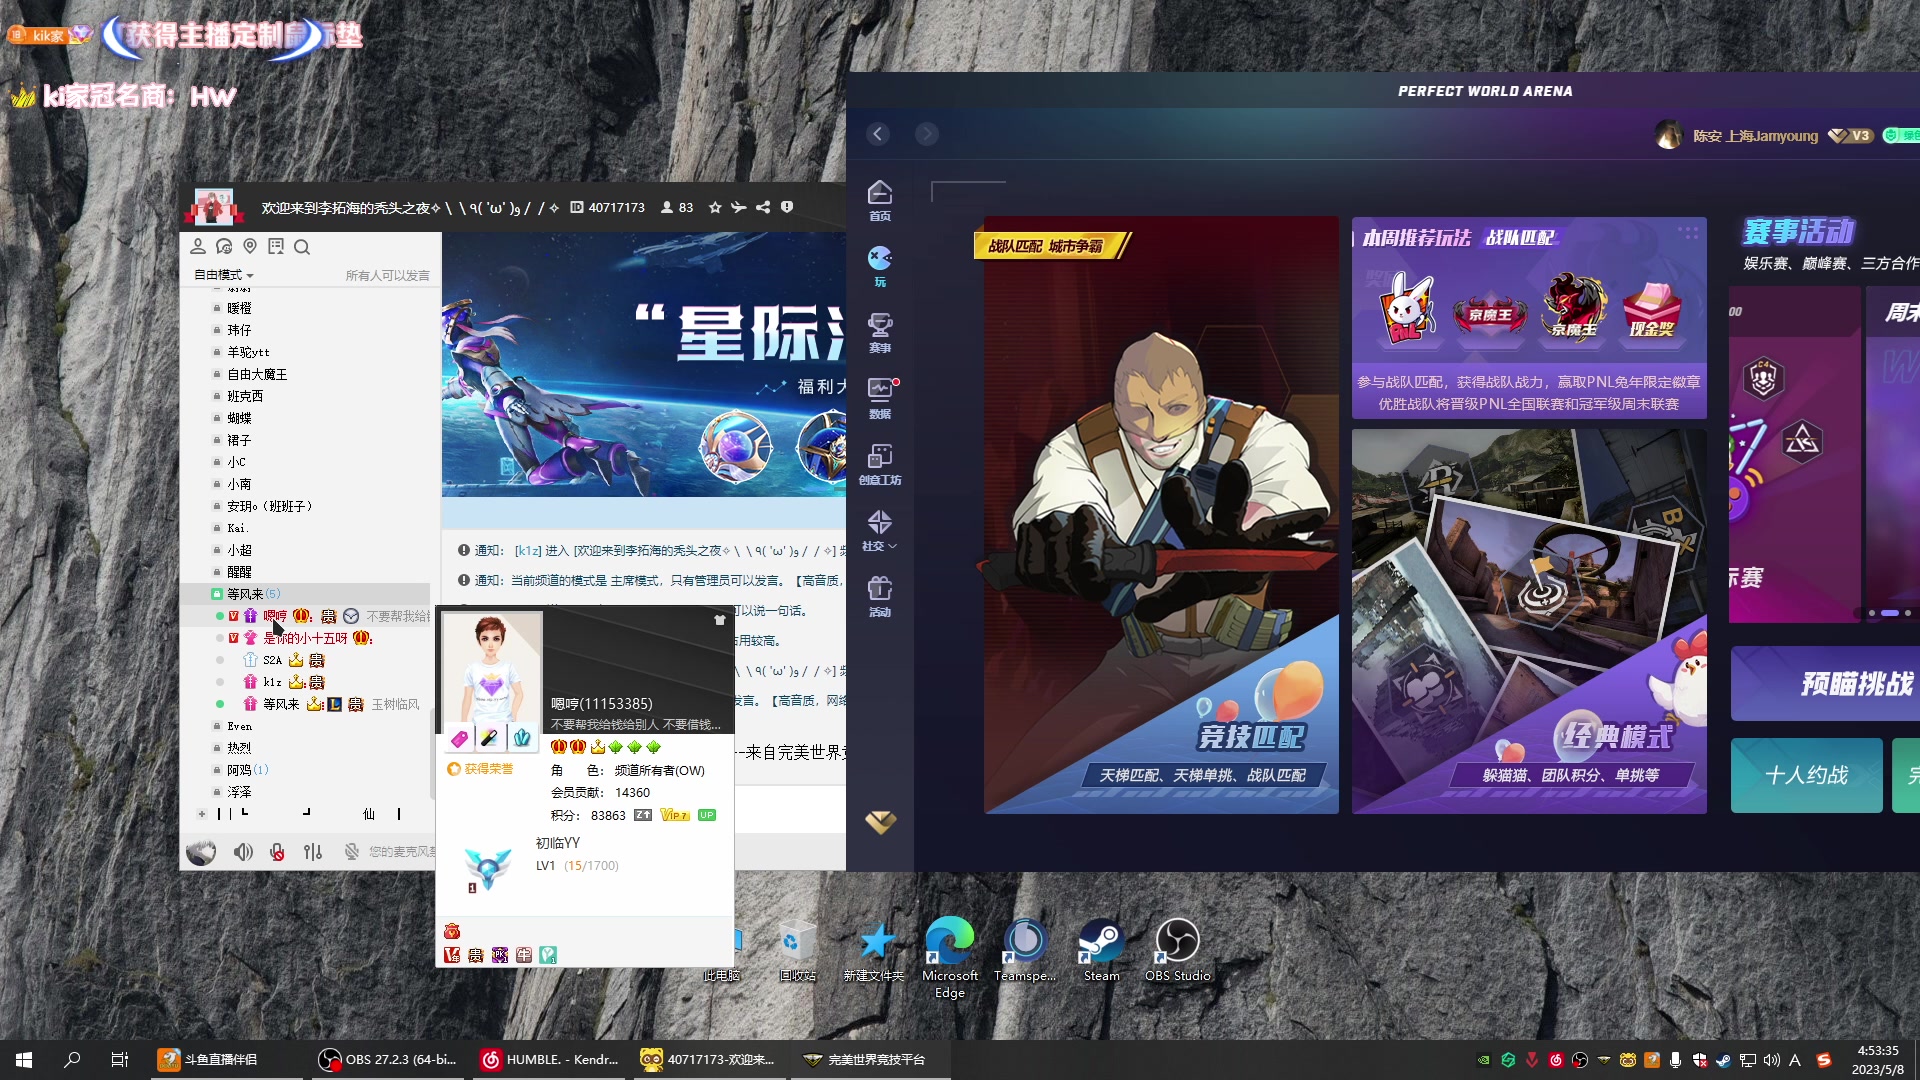Image resolution: width=1920 pixels, height=1080 pixels.
Task: Open the channel bulletin board icon in the YY sidebar
Action: (276, 246)
